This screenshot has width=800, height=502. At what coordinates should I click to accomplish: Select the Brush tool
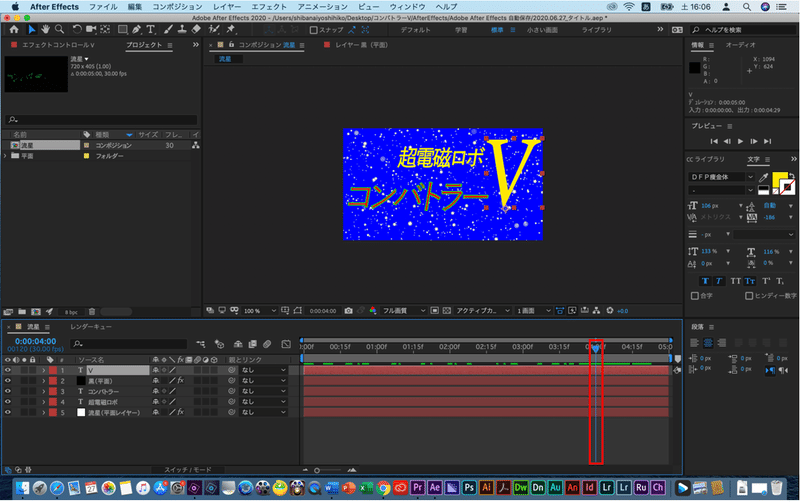tap(168, 30)
